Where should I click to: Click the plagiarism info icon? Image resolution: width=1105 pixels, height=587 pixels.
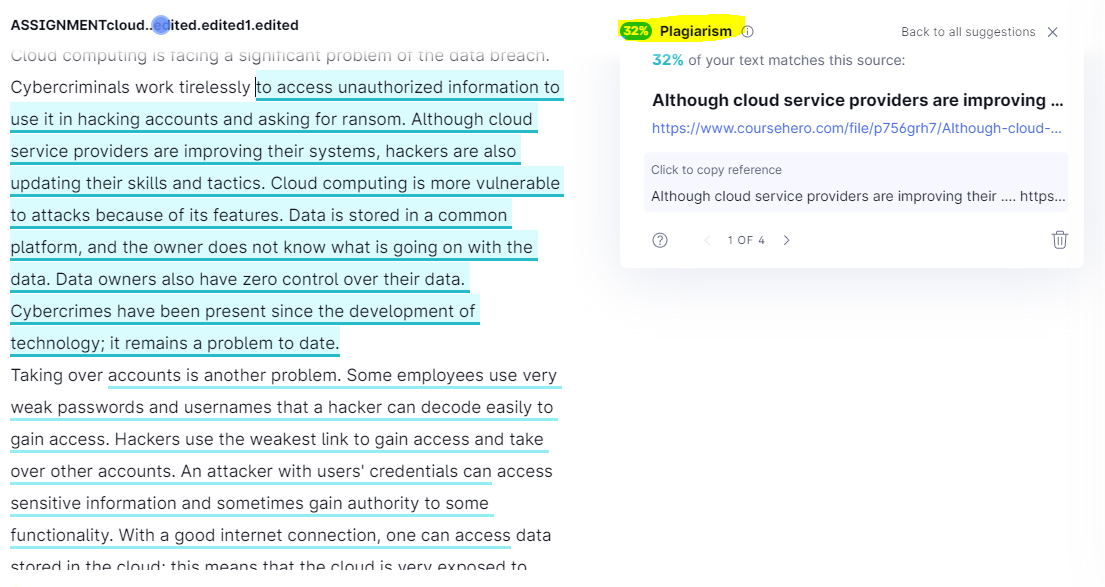(748, 32)
